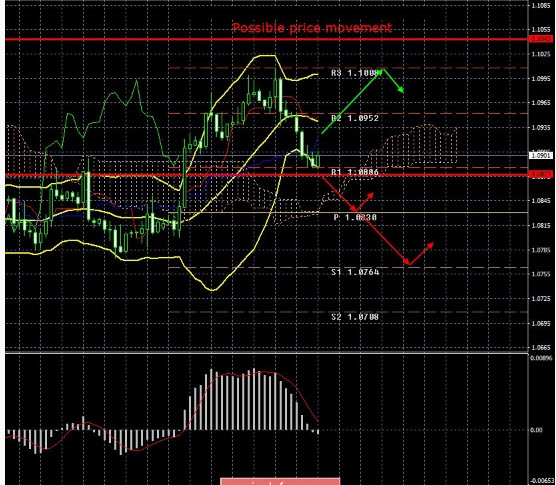Select the tallest MACD histogram bar

coord(254,399)
